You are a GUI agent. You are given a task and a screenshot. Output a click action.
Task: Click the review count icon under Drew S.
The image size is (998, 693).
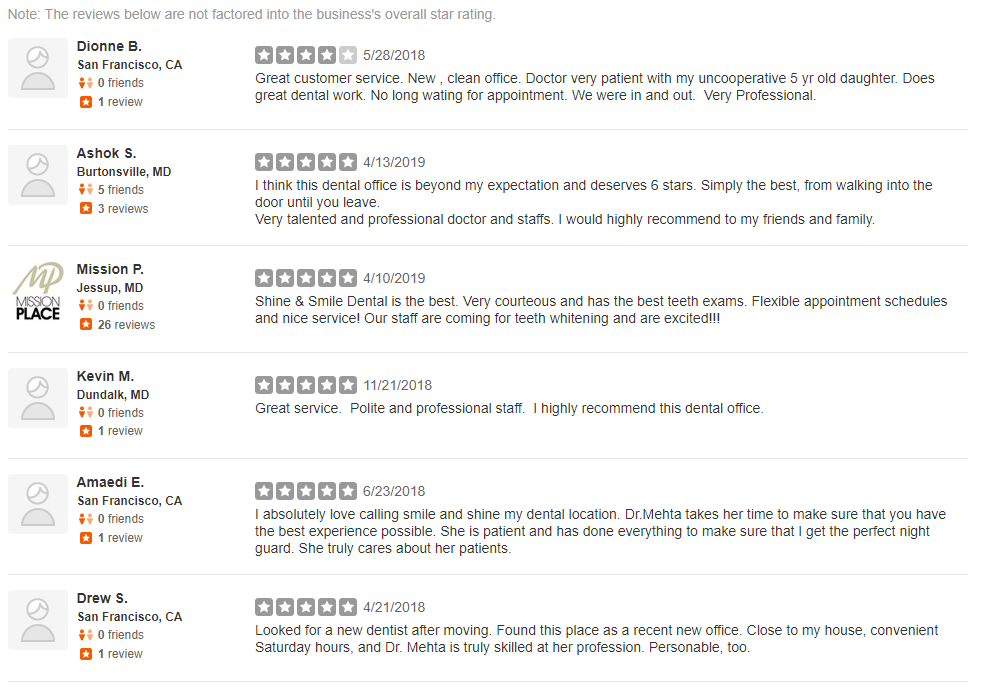(86, 654)
